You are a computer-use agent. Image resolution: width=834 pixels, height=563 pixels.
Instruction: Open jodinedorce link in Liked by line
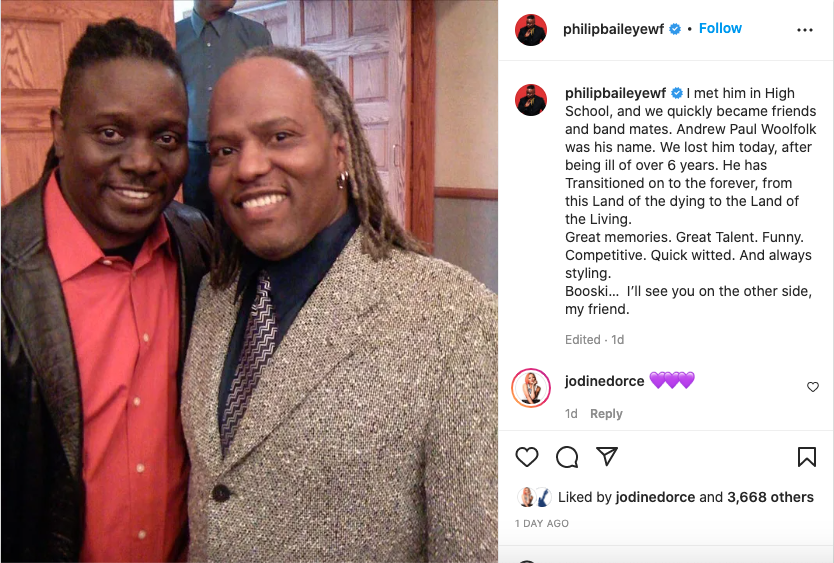655,497
